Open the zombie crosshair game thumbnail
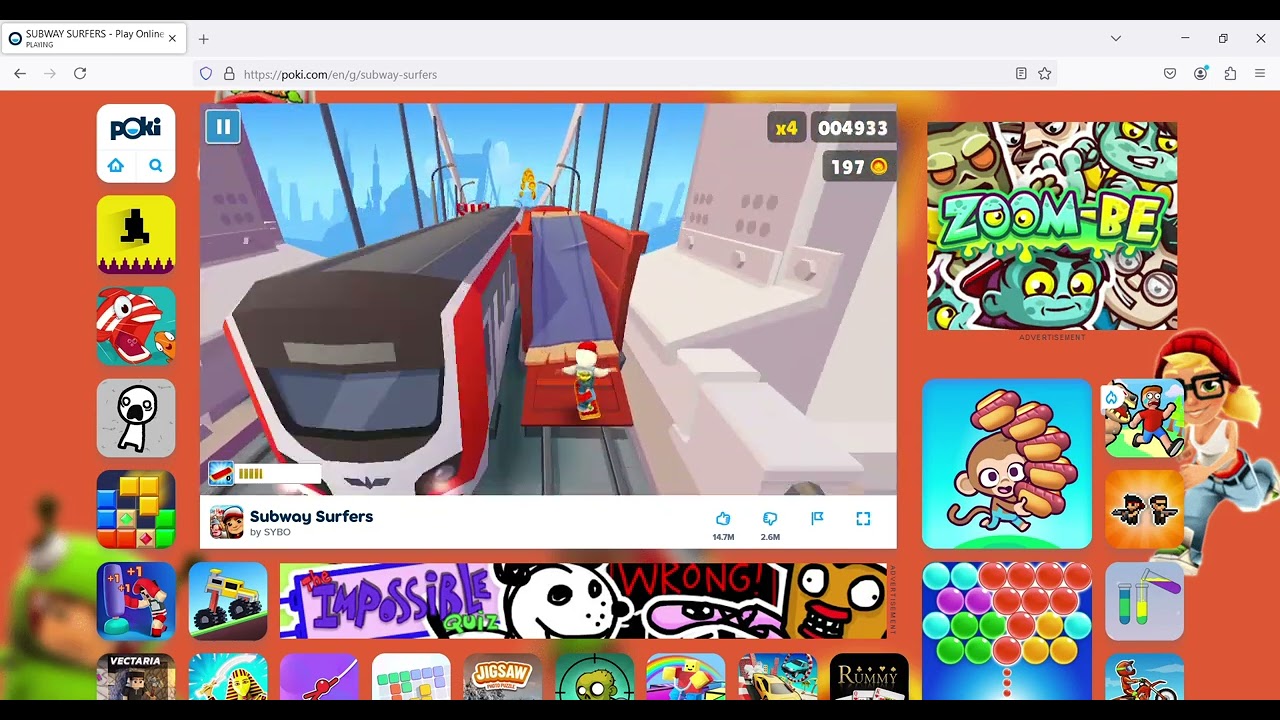1280x720 pixels. pyautogui.click(x=595, y=677)
